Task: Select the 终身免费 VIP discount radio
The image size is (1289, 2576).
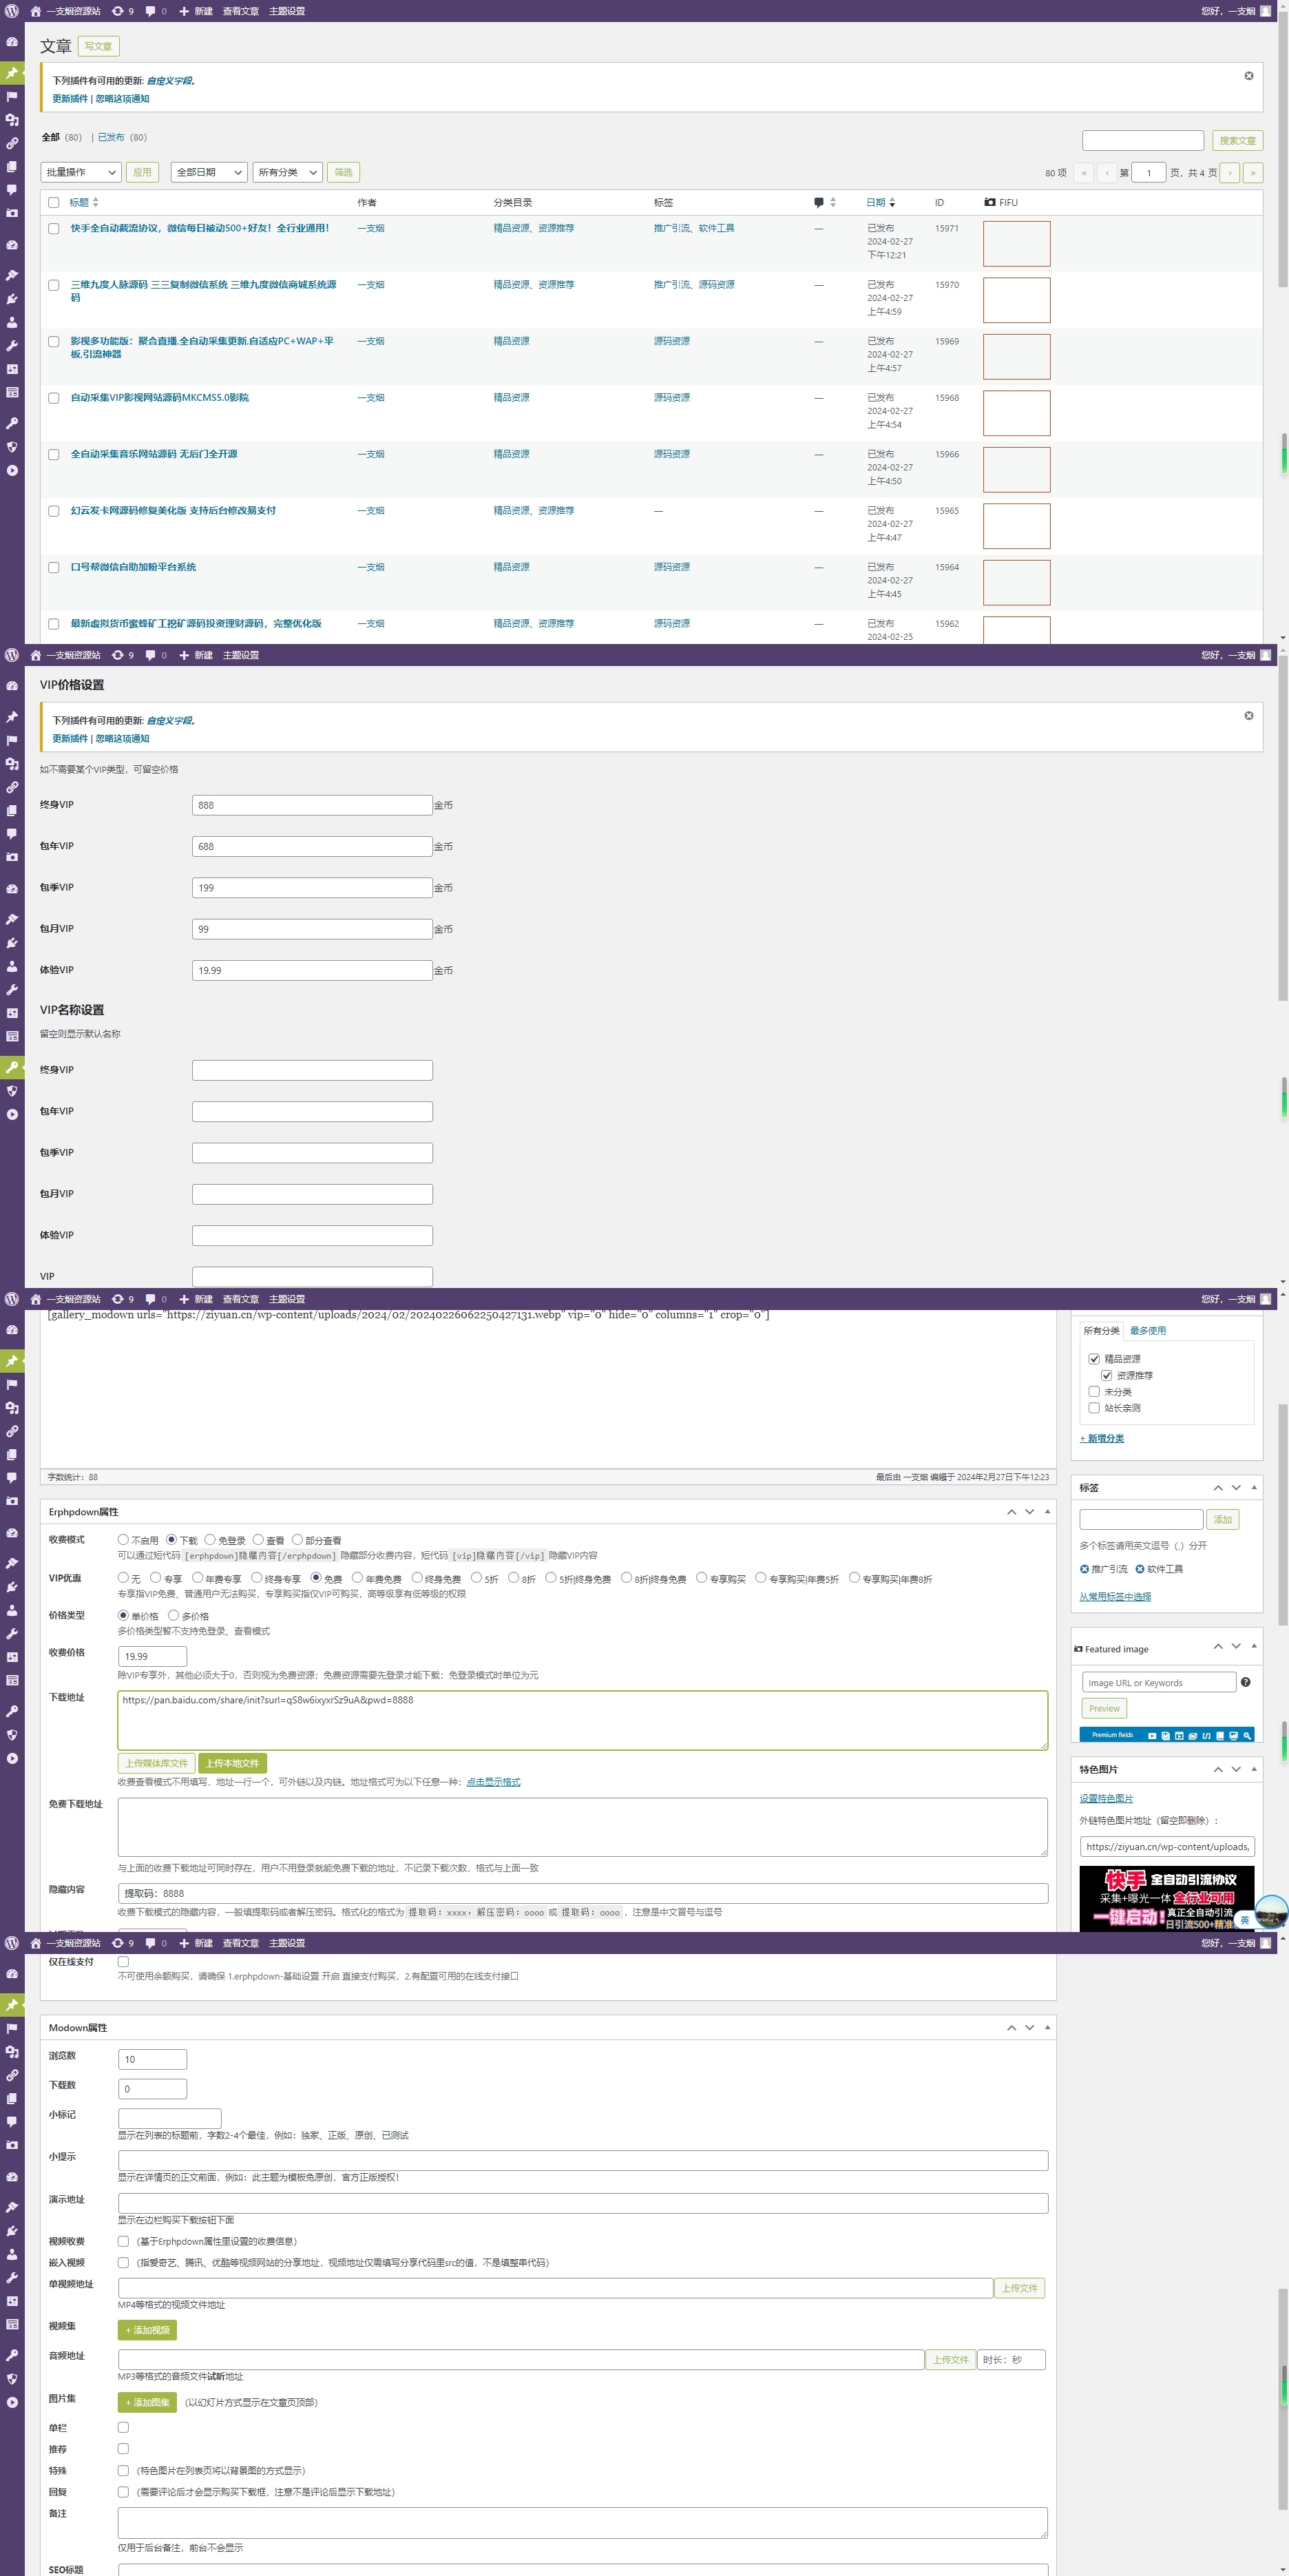Action: (x=417, y=1578)
